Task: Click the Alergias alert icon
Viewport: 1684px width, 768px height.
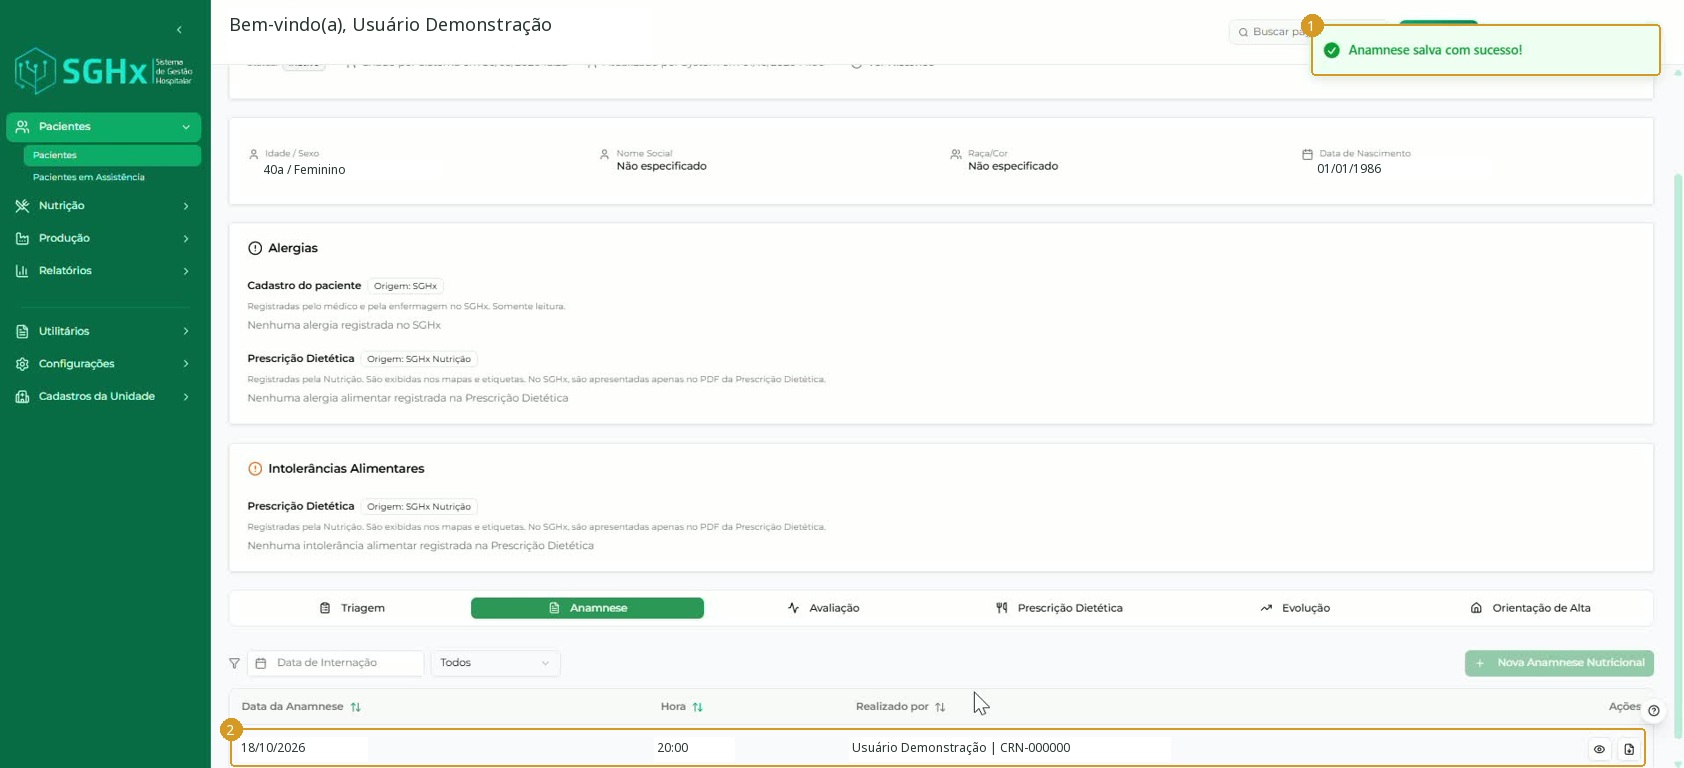Action: 255,248
